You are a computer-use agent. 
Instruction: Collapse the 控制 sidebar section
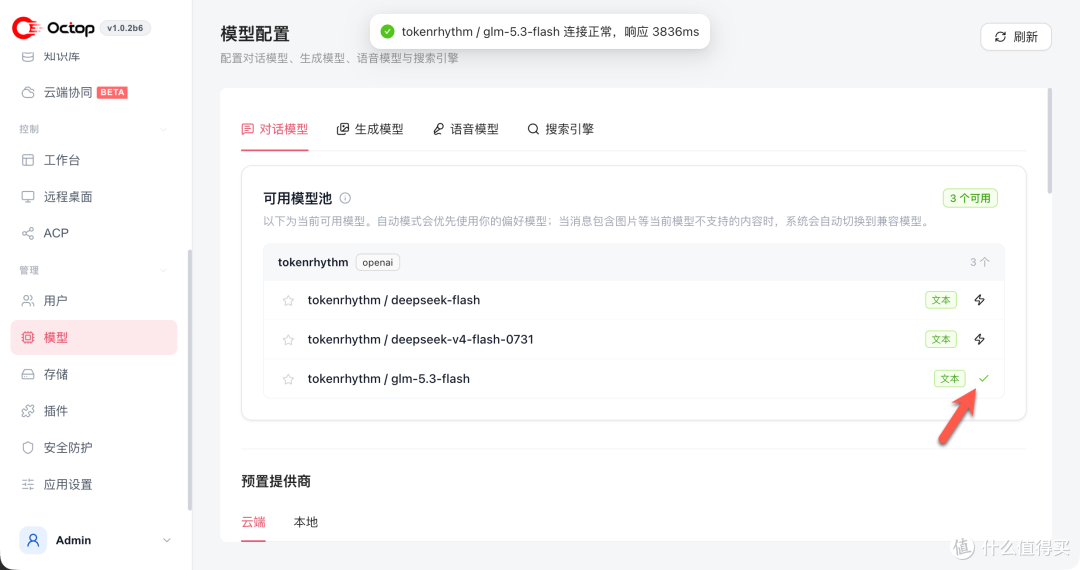(163, 129)
